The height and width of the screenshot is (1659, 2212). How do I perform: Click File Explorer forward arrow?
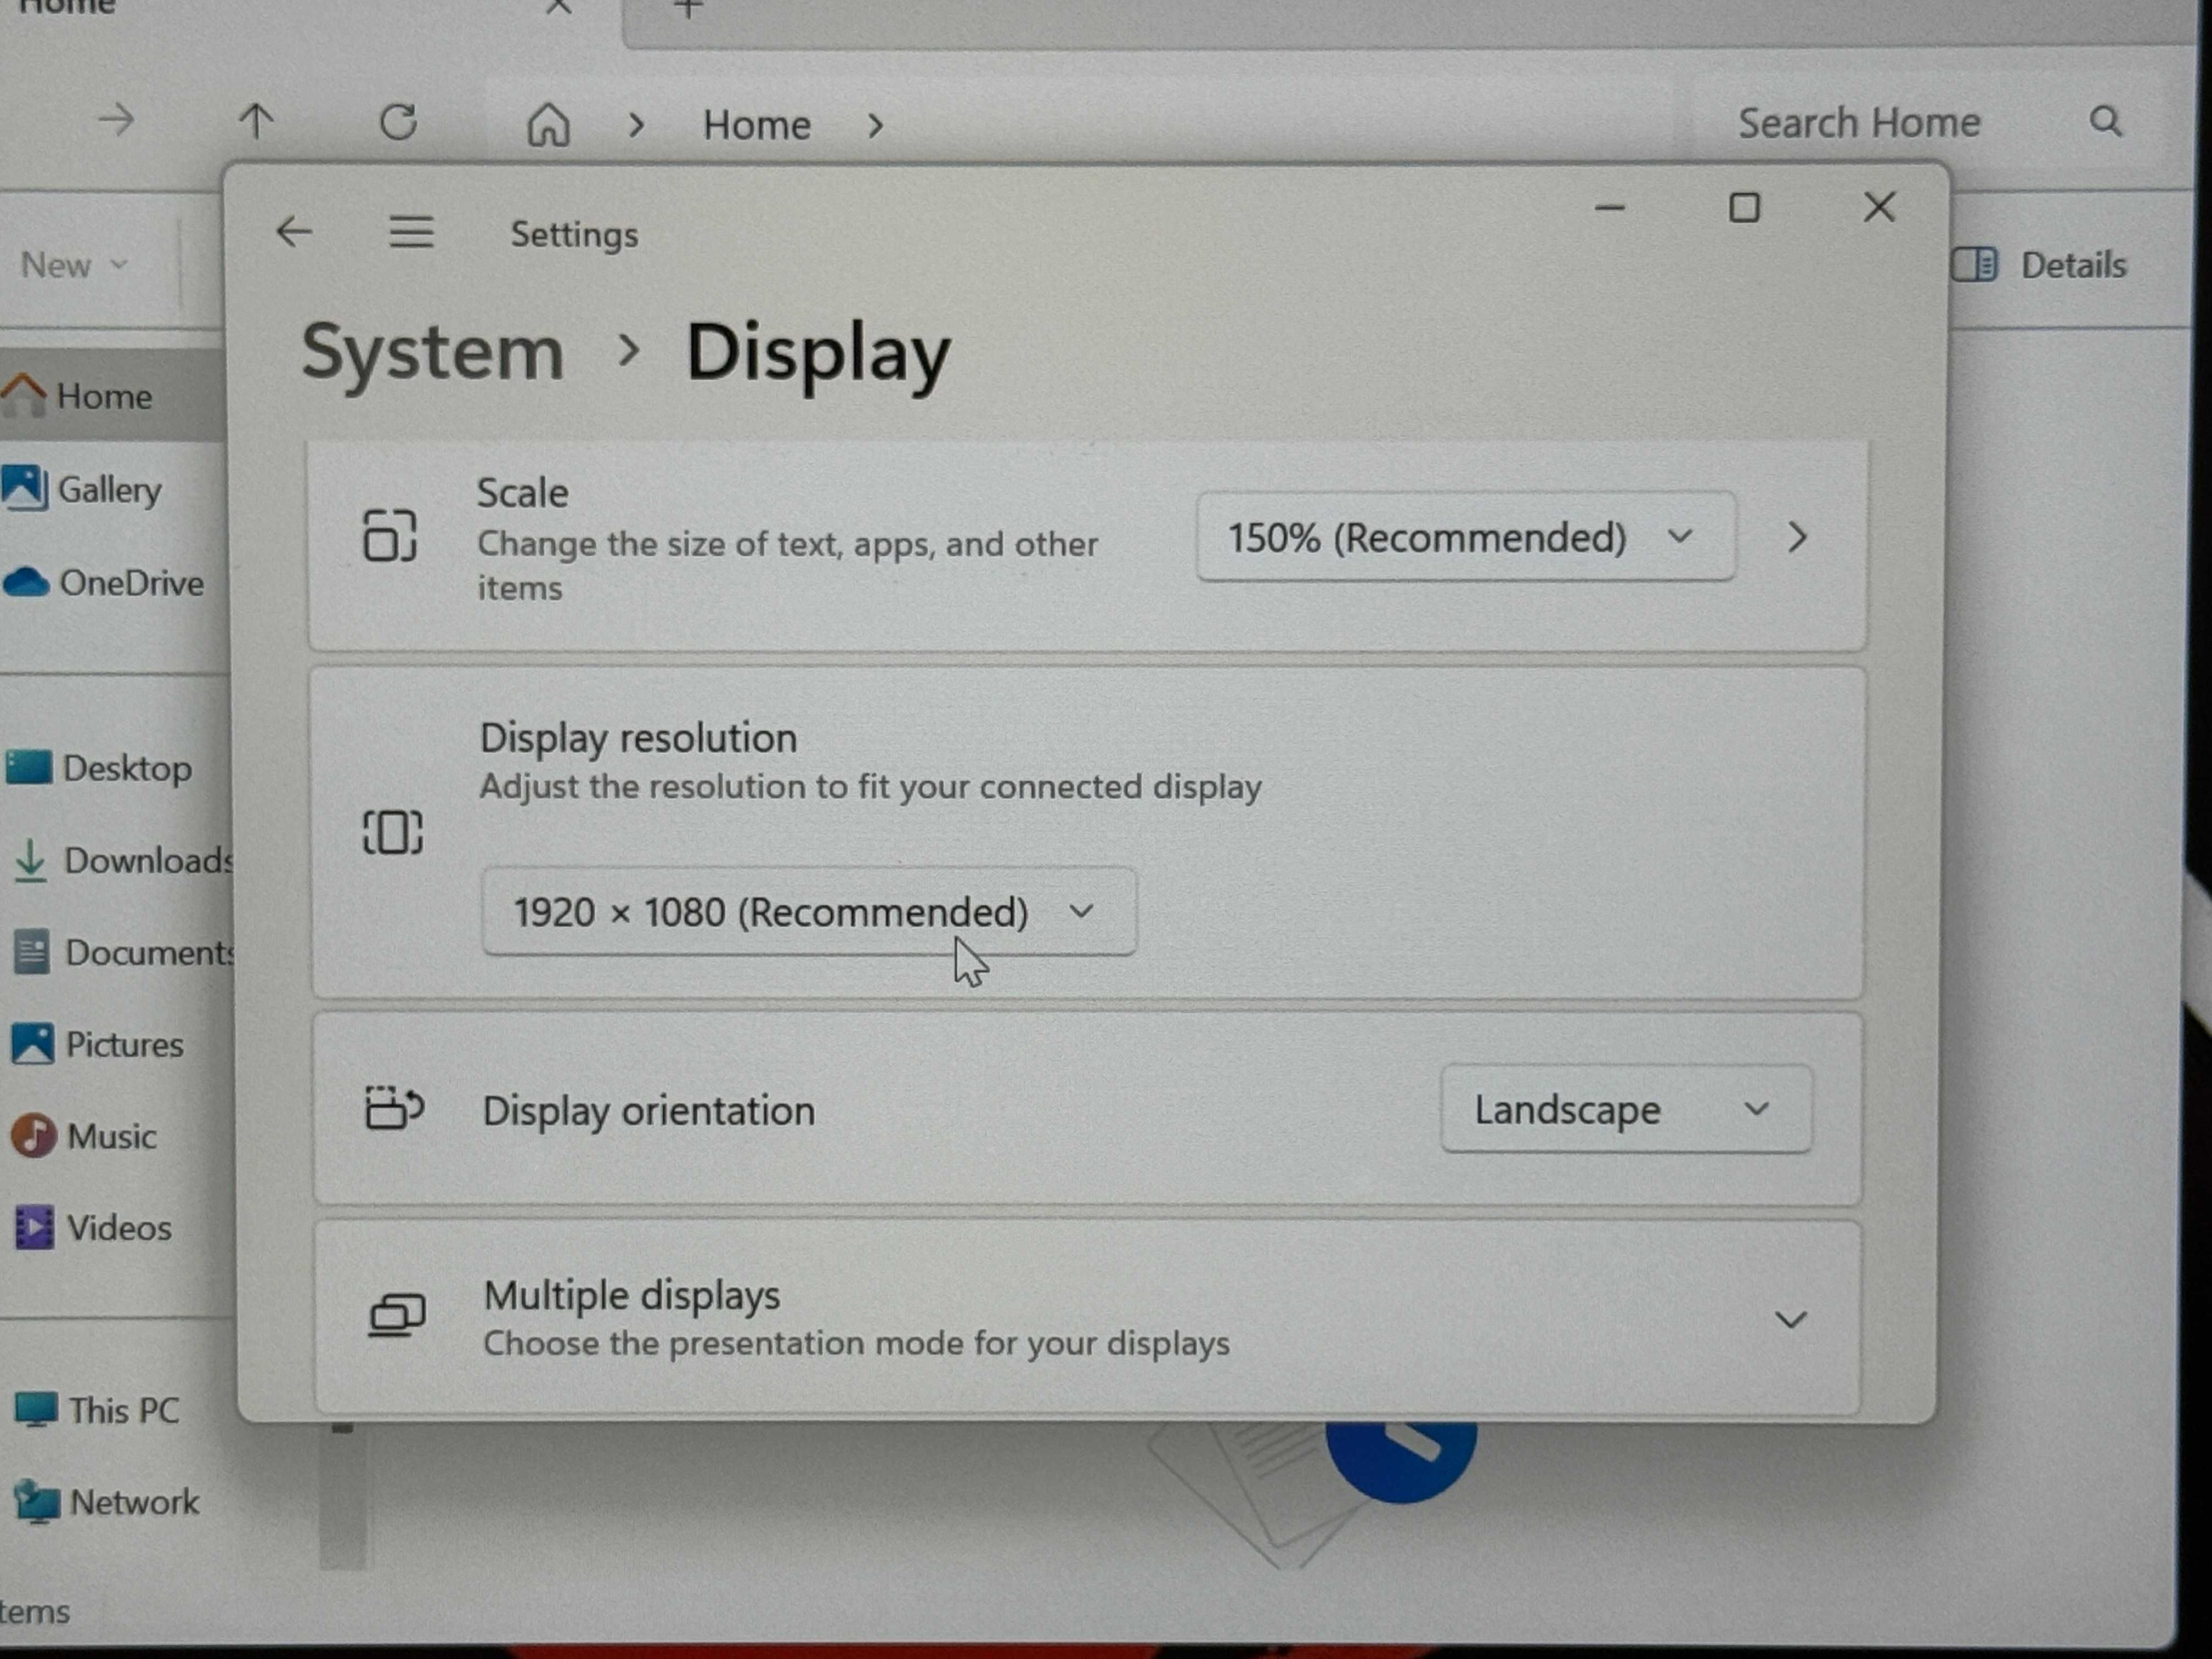click(x=116, y=121)
